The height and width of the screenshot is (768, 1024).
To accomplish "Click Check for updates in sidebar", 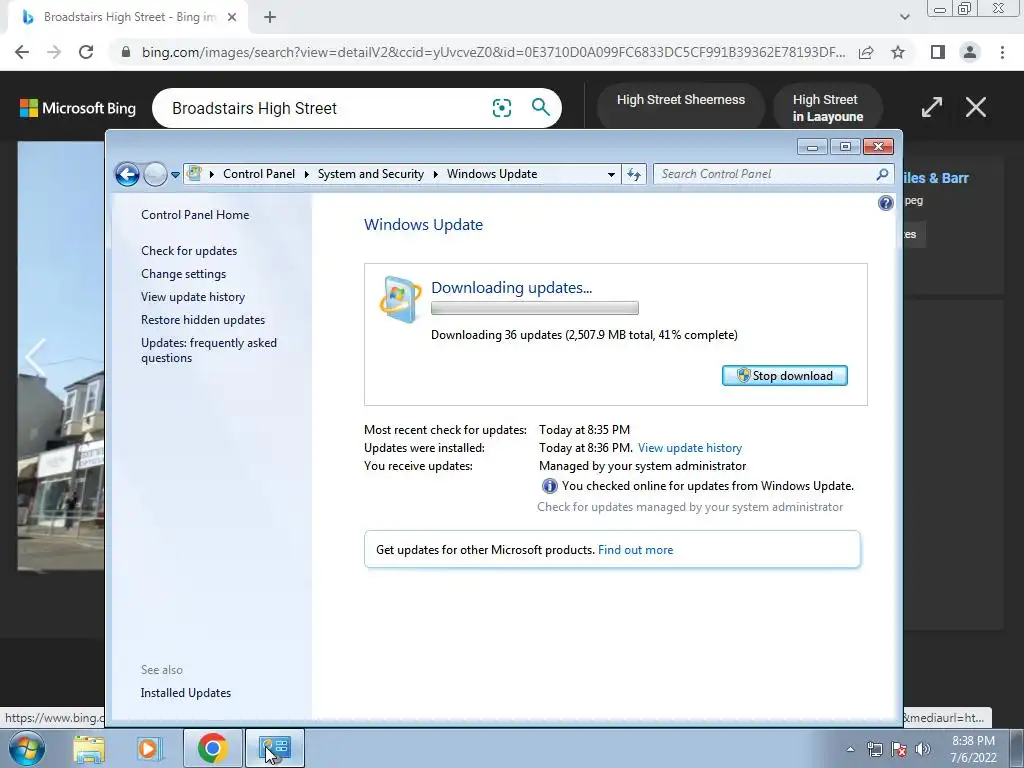I will [x=189, y=251].
